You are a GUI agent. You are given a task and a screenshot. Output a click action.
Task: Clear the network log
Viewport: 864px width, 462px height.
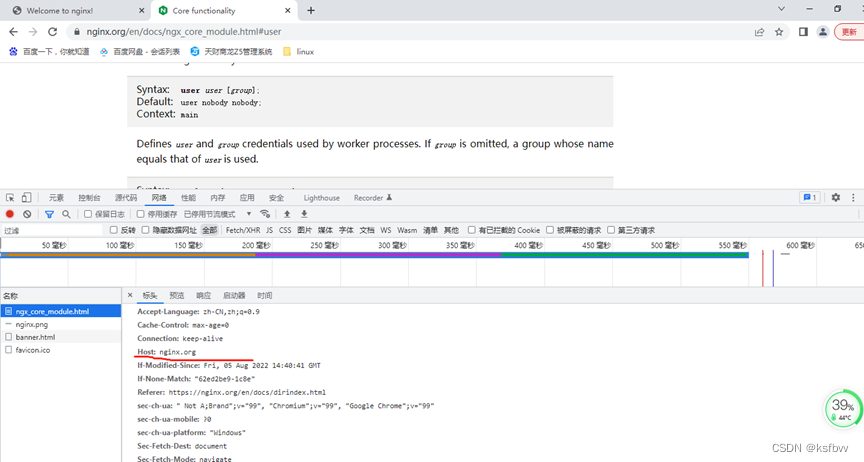coord(27,214)
